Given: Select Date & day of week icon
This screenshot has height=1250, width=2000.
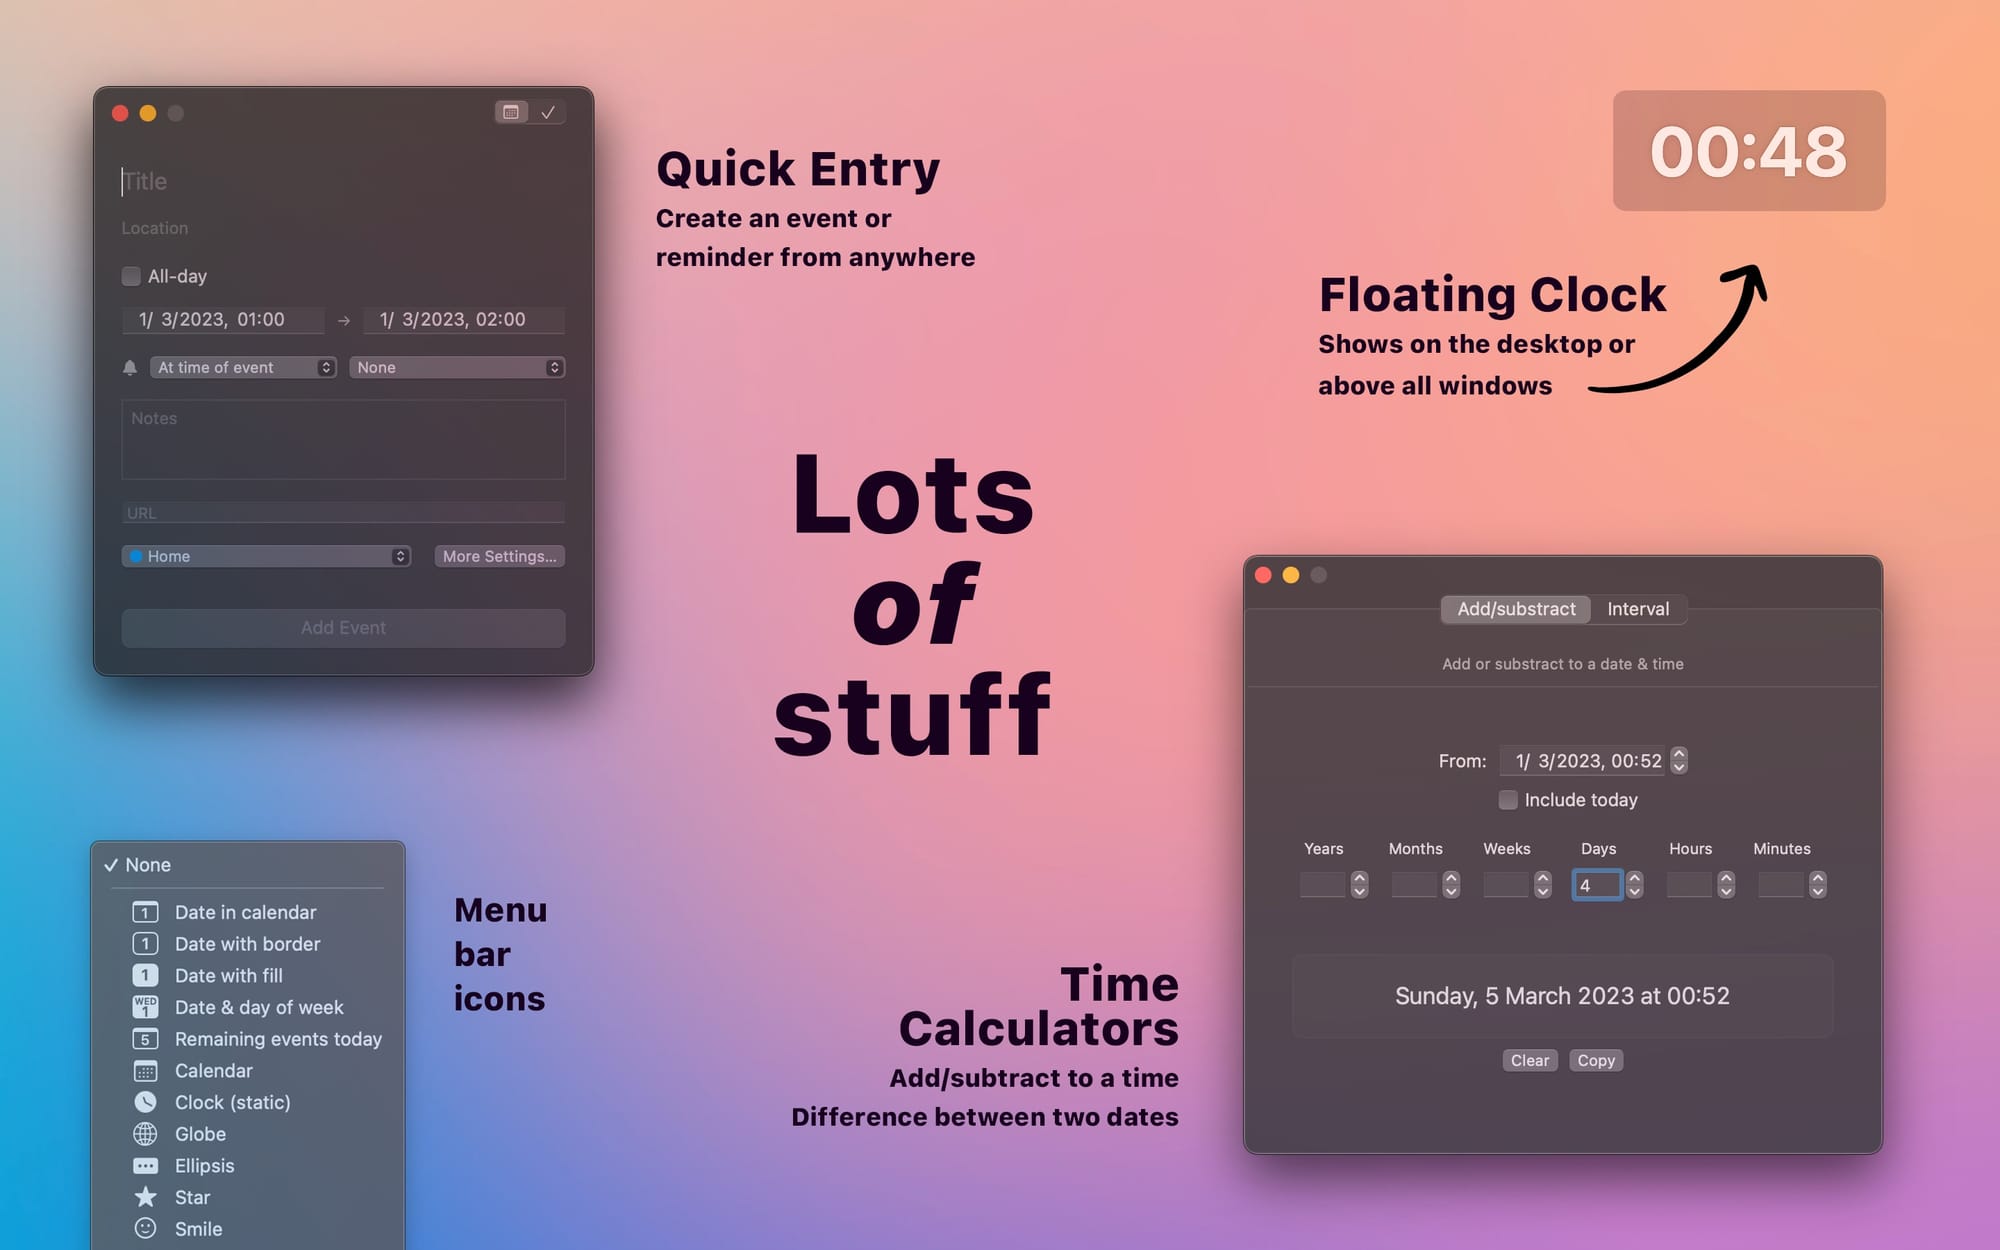Looking at the screenshot, I should [258, 1007].
